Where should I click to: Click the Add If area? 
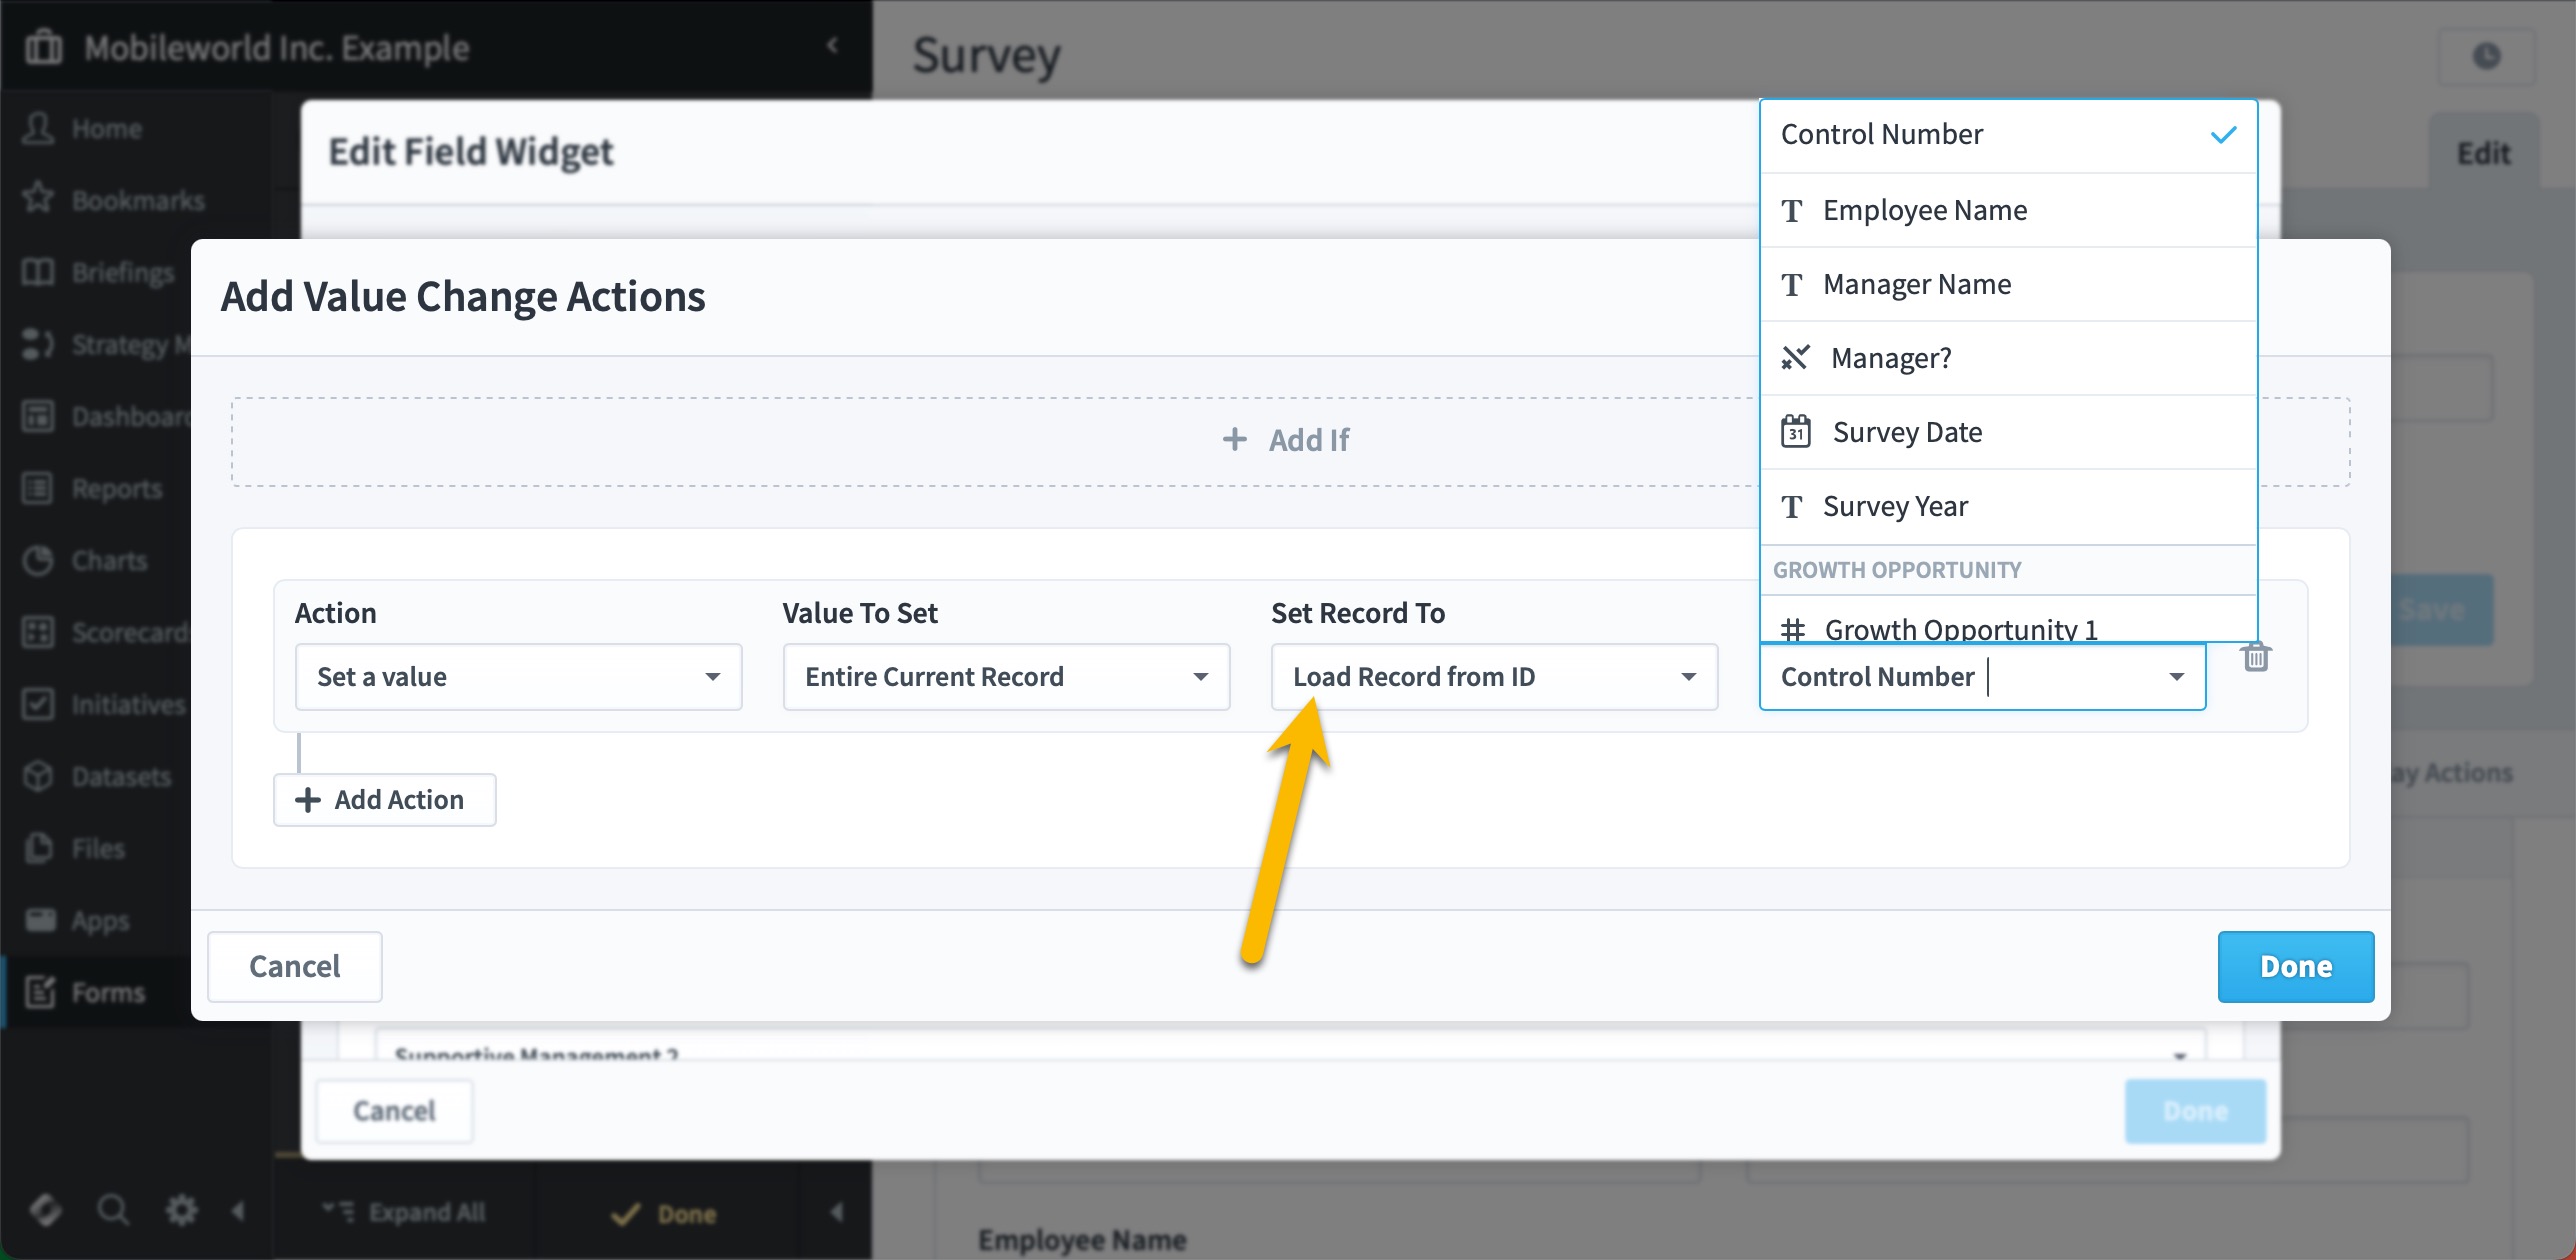click(x=1290, y=441)
